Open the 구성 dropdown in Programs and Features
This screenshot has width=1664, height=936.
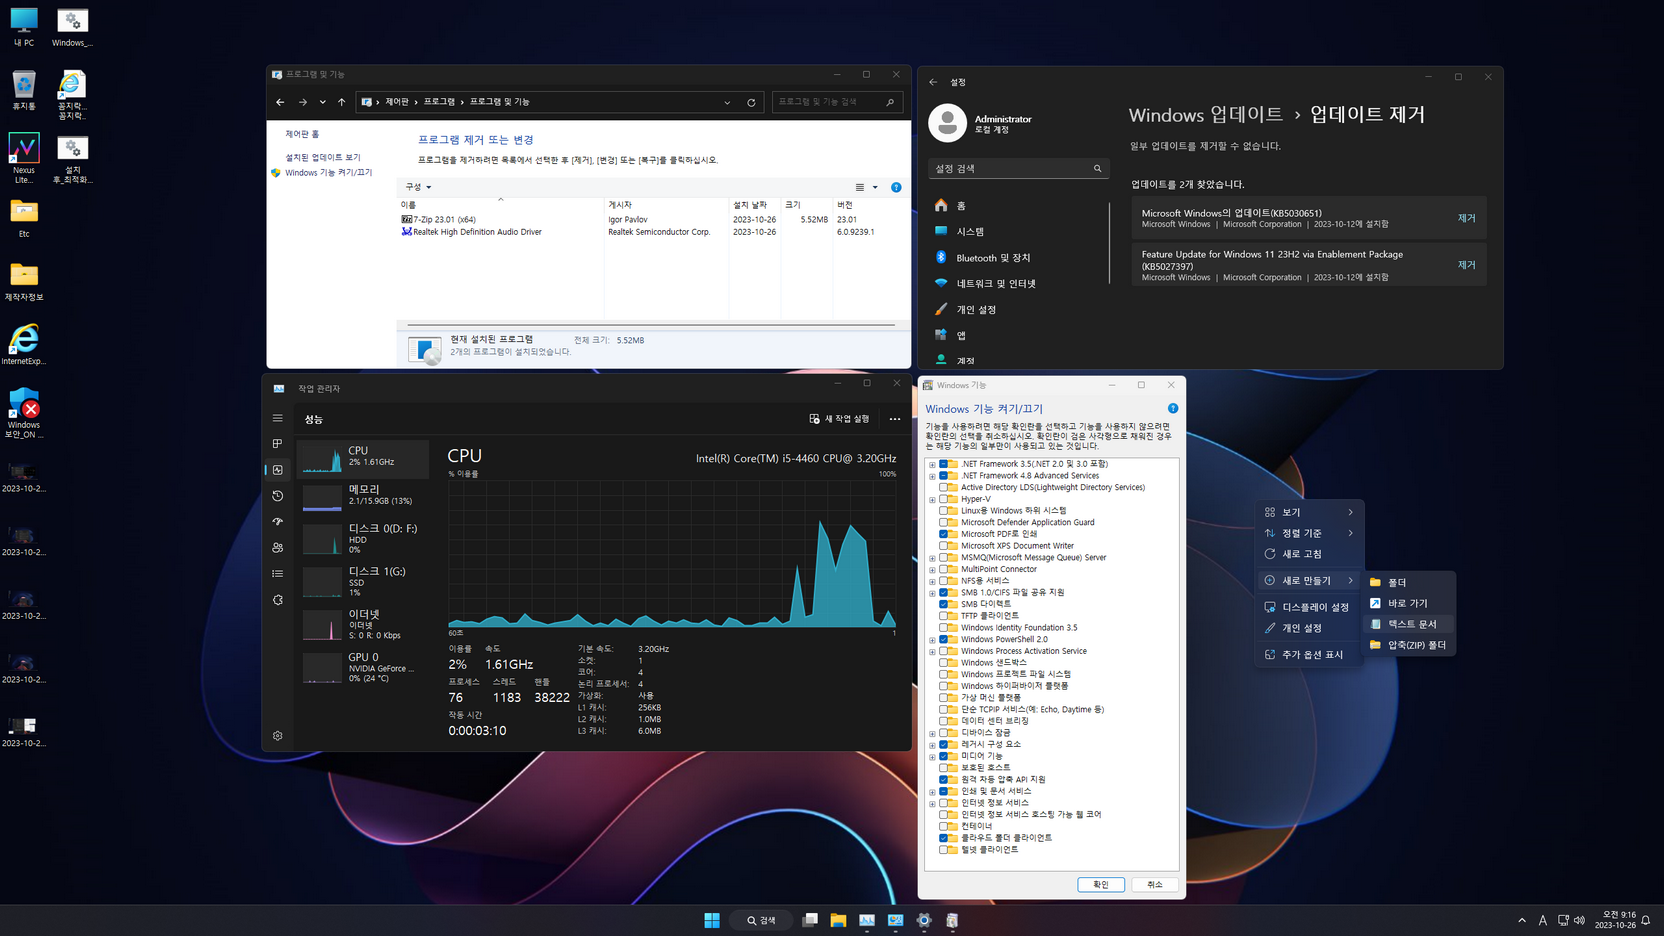pyautogui.click(x=418, y=187)
